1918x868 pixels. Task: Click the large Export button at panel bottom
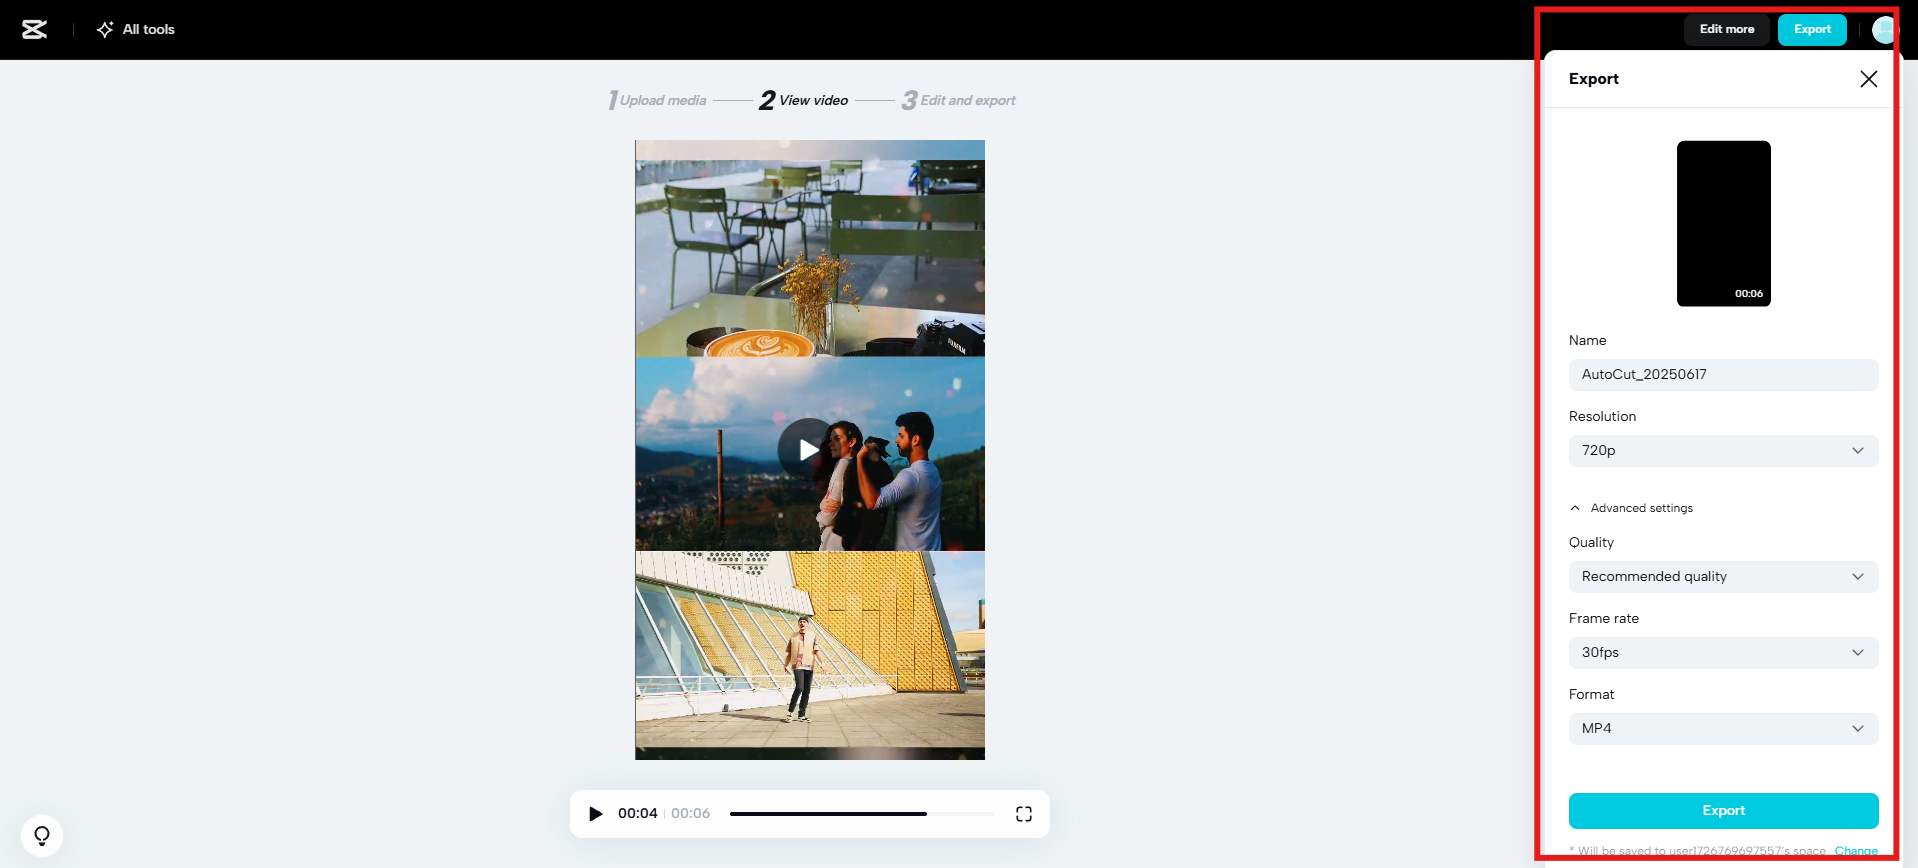point(1724,811)
